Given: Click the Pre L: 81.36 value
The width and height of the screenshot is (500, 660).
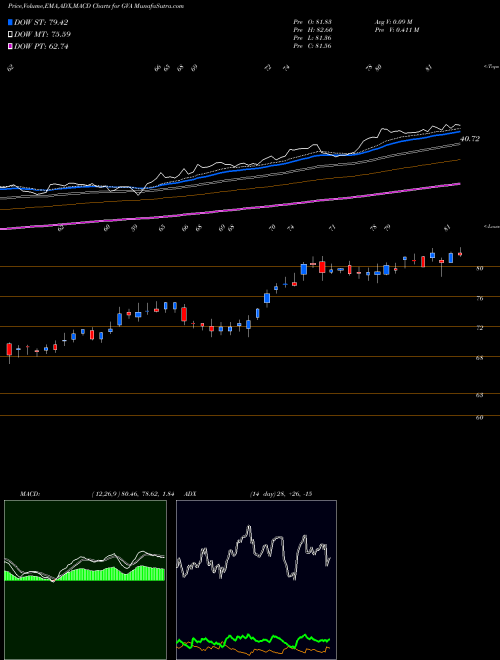Looking at the screenshot, I should pyautogui.click(x=312, y=38).
